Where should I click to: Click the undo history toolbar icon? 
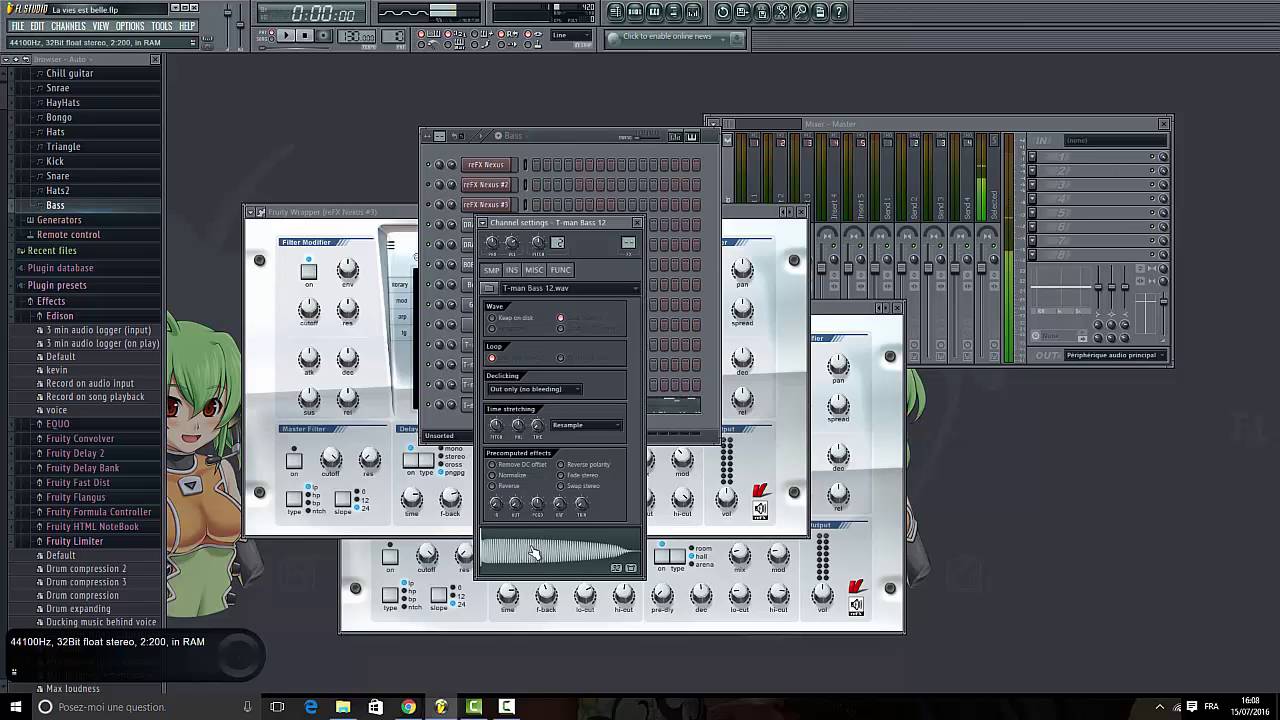(723, 12)
